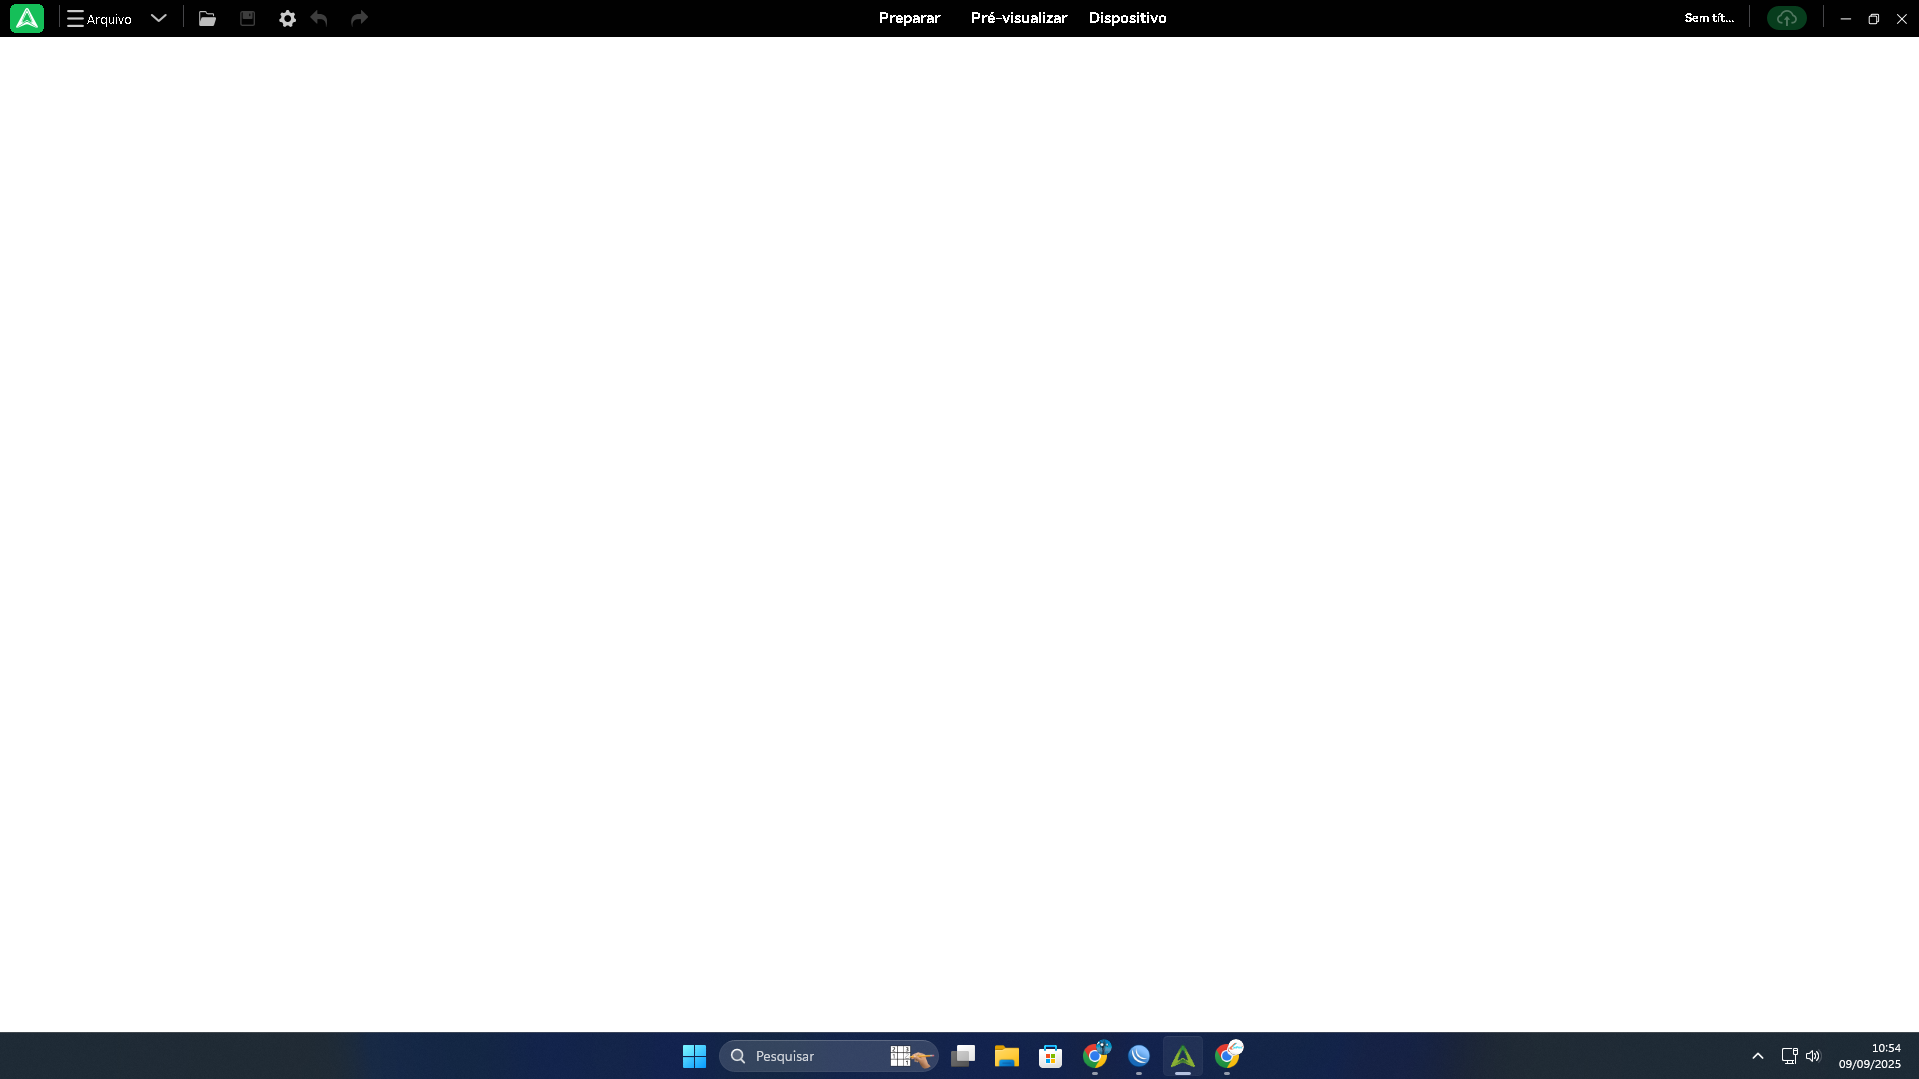Open Task View from the taskbar

[x=963, y=1056]
